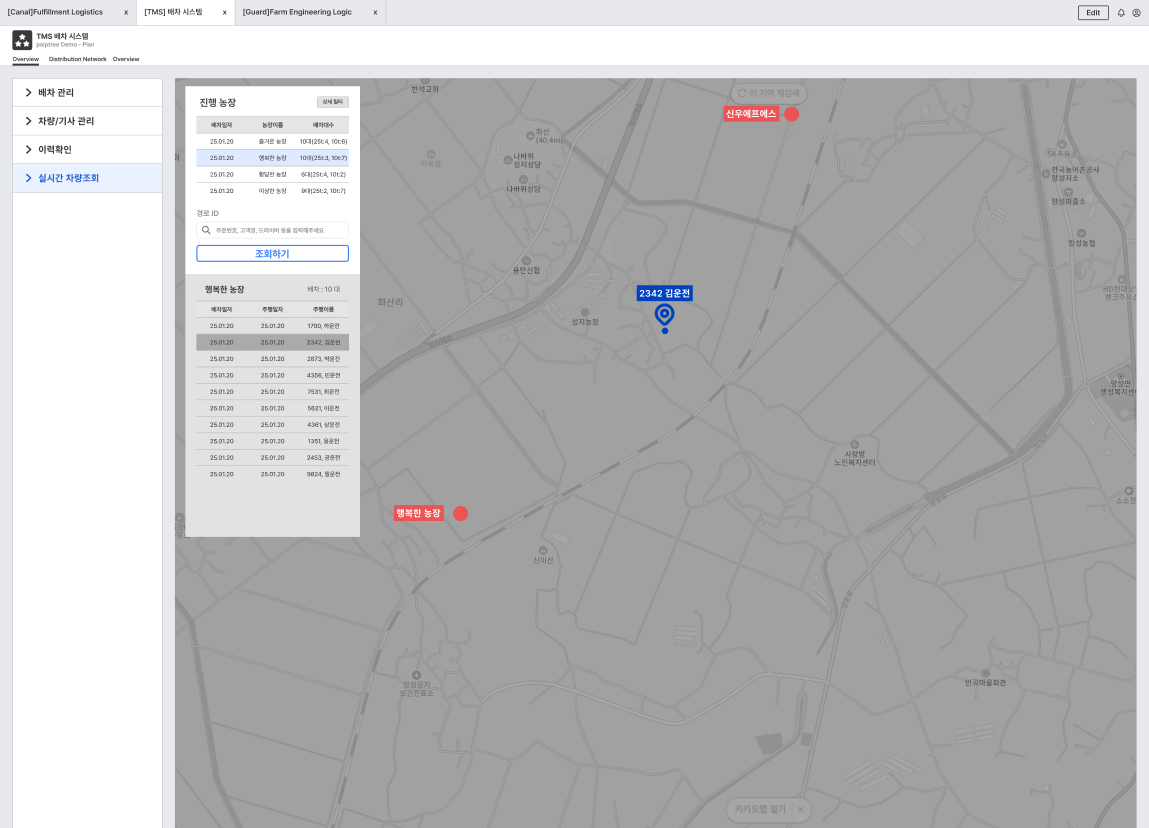This screenshot has height=828, width=1149.
Task: Click the blue vehicle location pin
Action: pyautogui.click(x=665, y=315)
